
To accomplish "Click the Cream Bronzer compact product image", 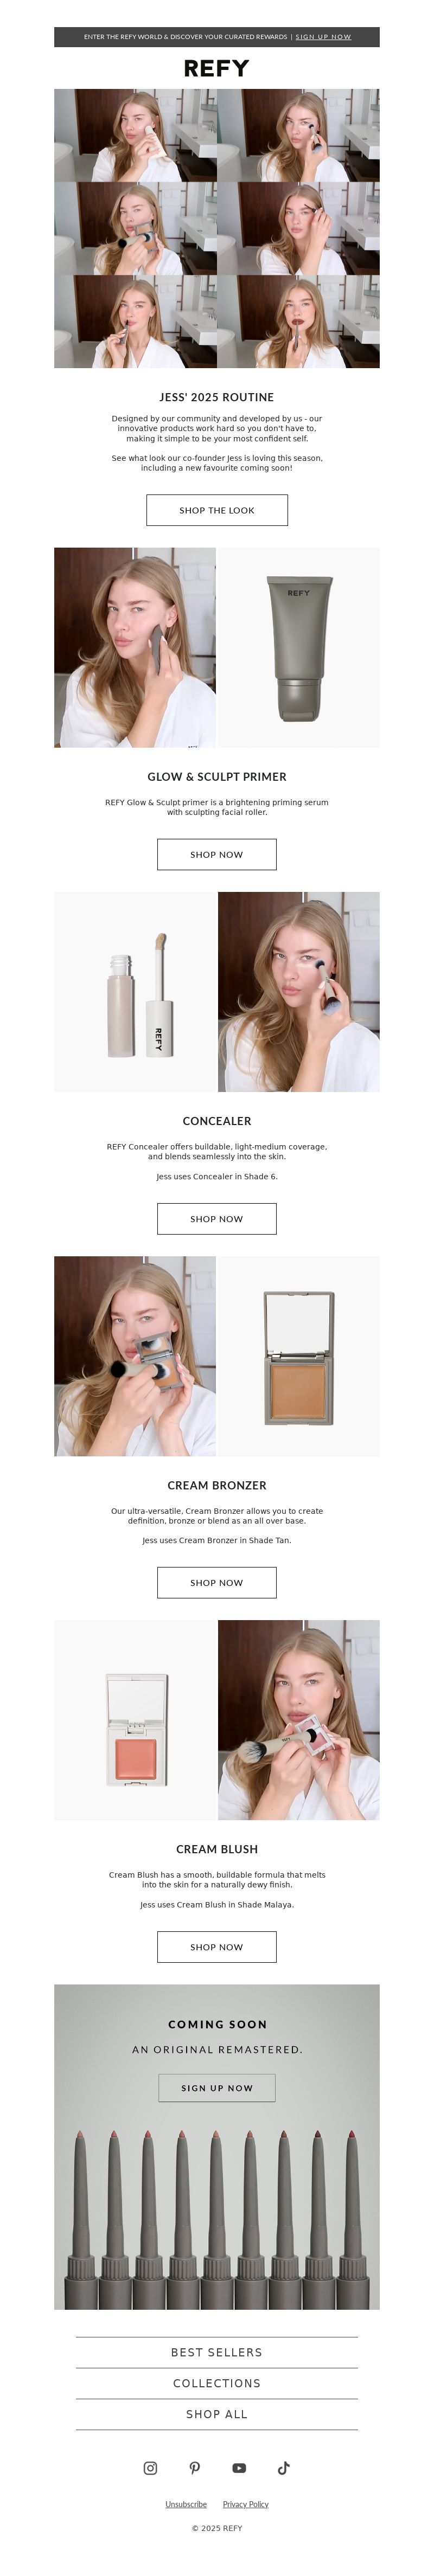I will (299, 1356).
